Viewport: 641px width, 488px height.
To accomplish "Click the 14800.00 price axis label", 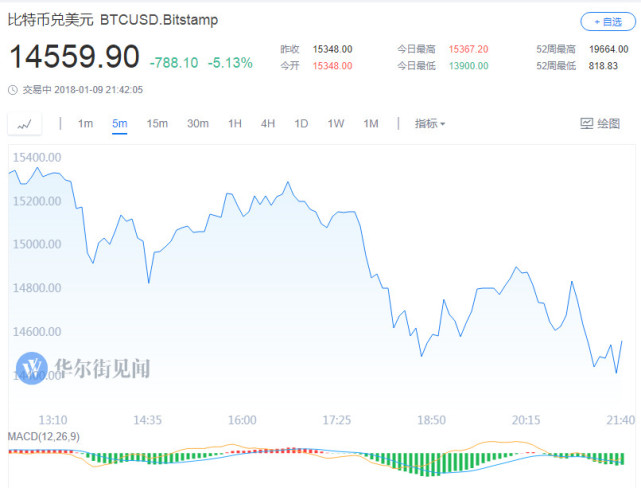I will [x=37, y=288].
